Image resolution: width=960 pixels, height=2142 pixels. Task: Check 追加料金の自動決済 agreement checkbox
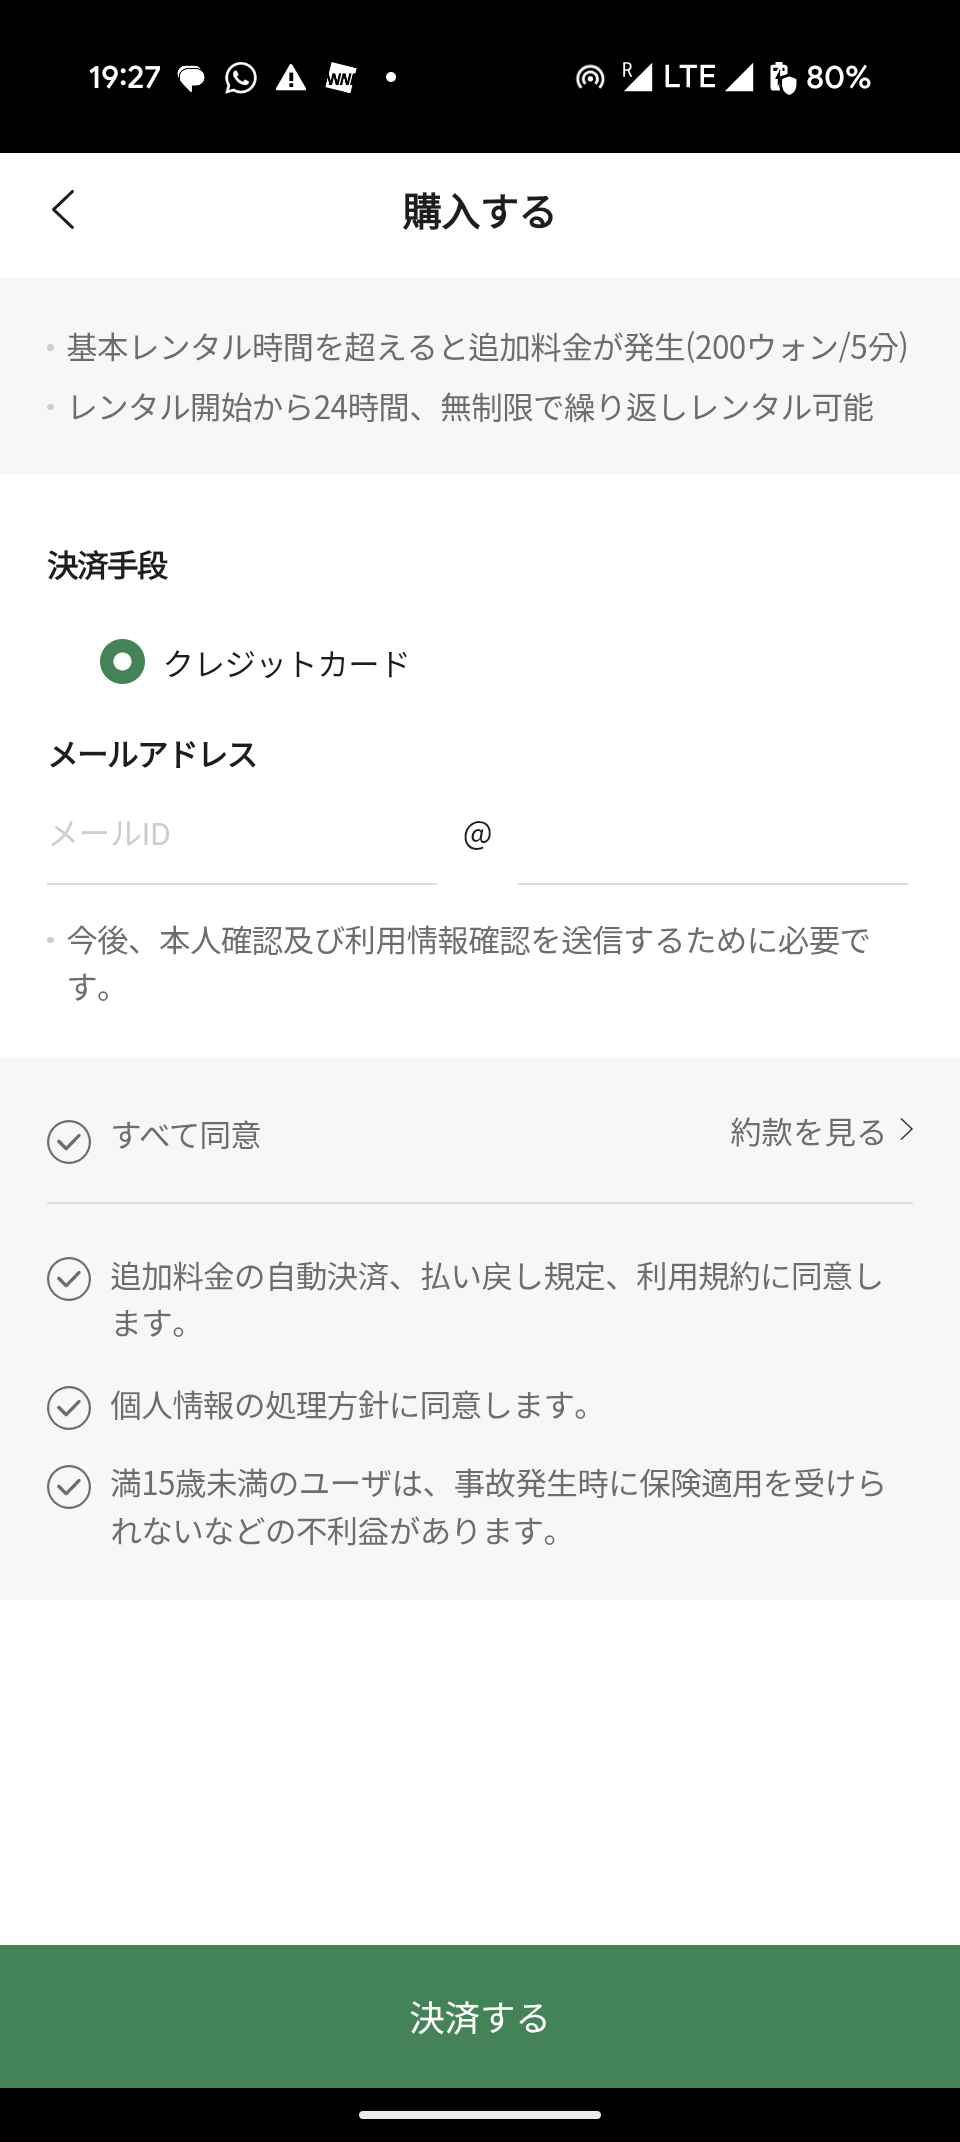(69, 1279)
